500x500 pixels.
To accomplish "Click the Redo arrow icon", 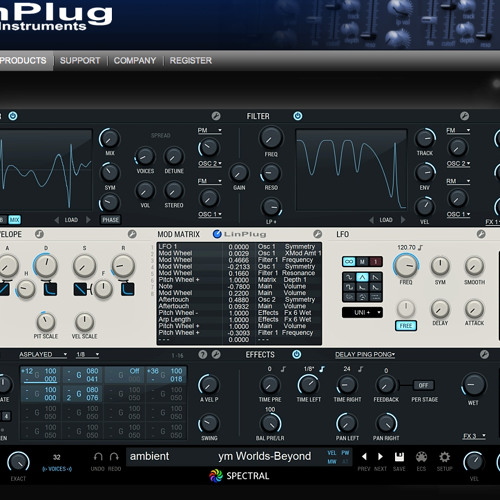I will [x=114, y=457].
